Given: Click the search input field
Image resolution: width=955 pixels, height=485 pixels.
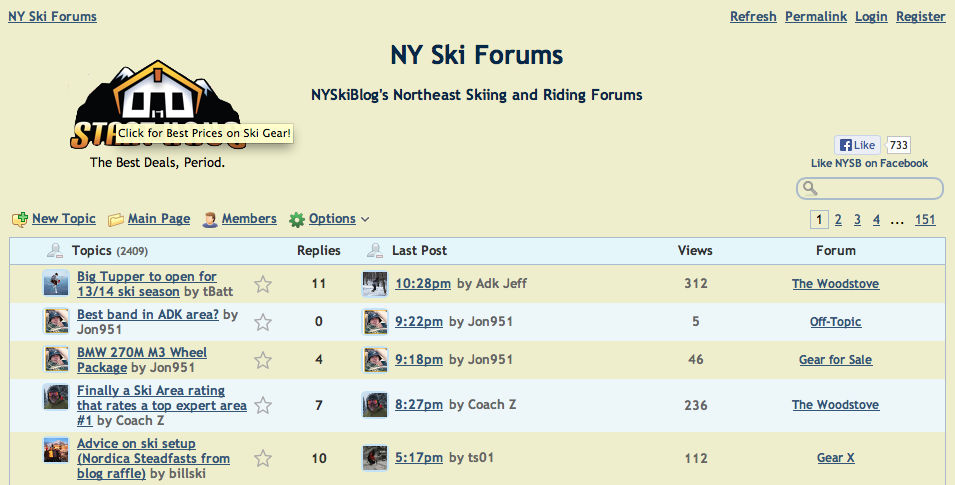Looking at the screenshot, I should point(877,188).
